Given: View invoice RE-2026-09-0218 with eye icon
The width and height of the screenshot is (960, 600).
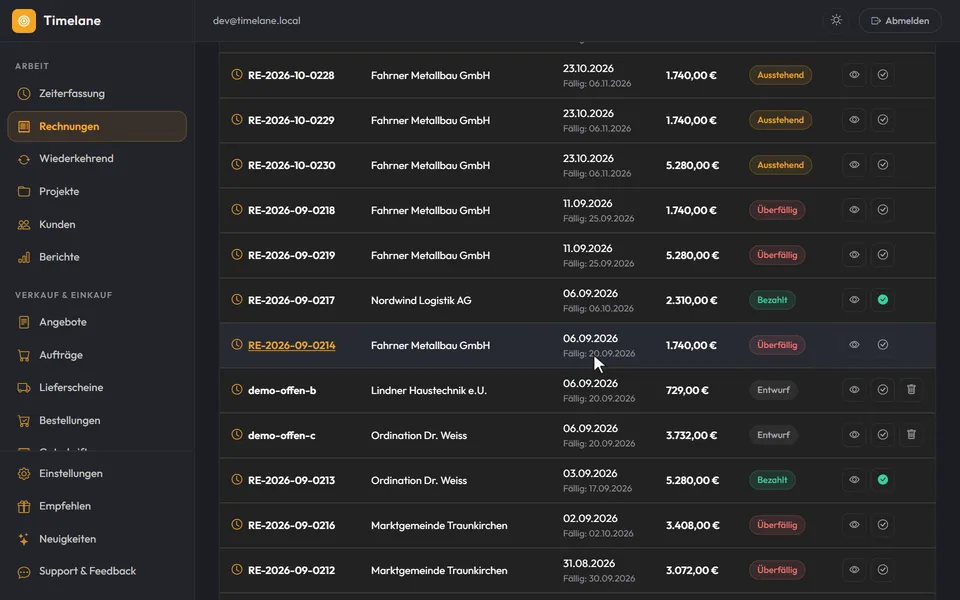Looking at the screenshot, I should coord(854,210).
